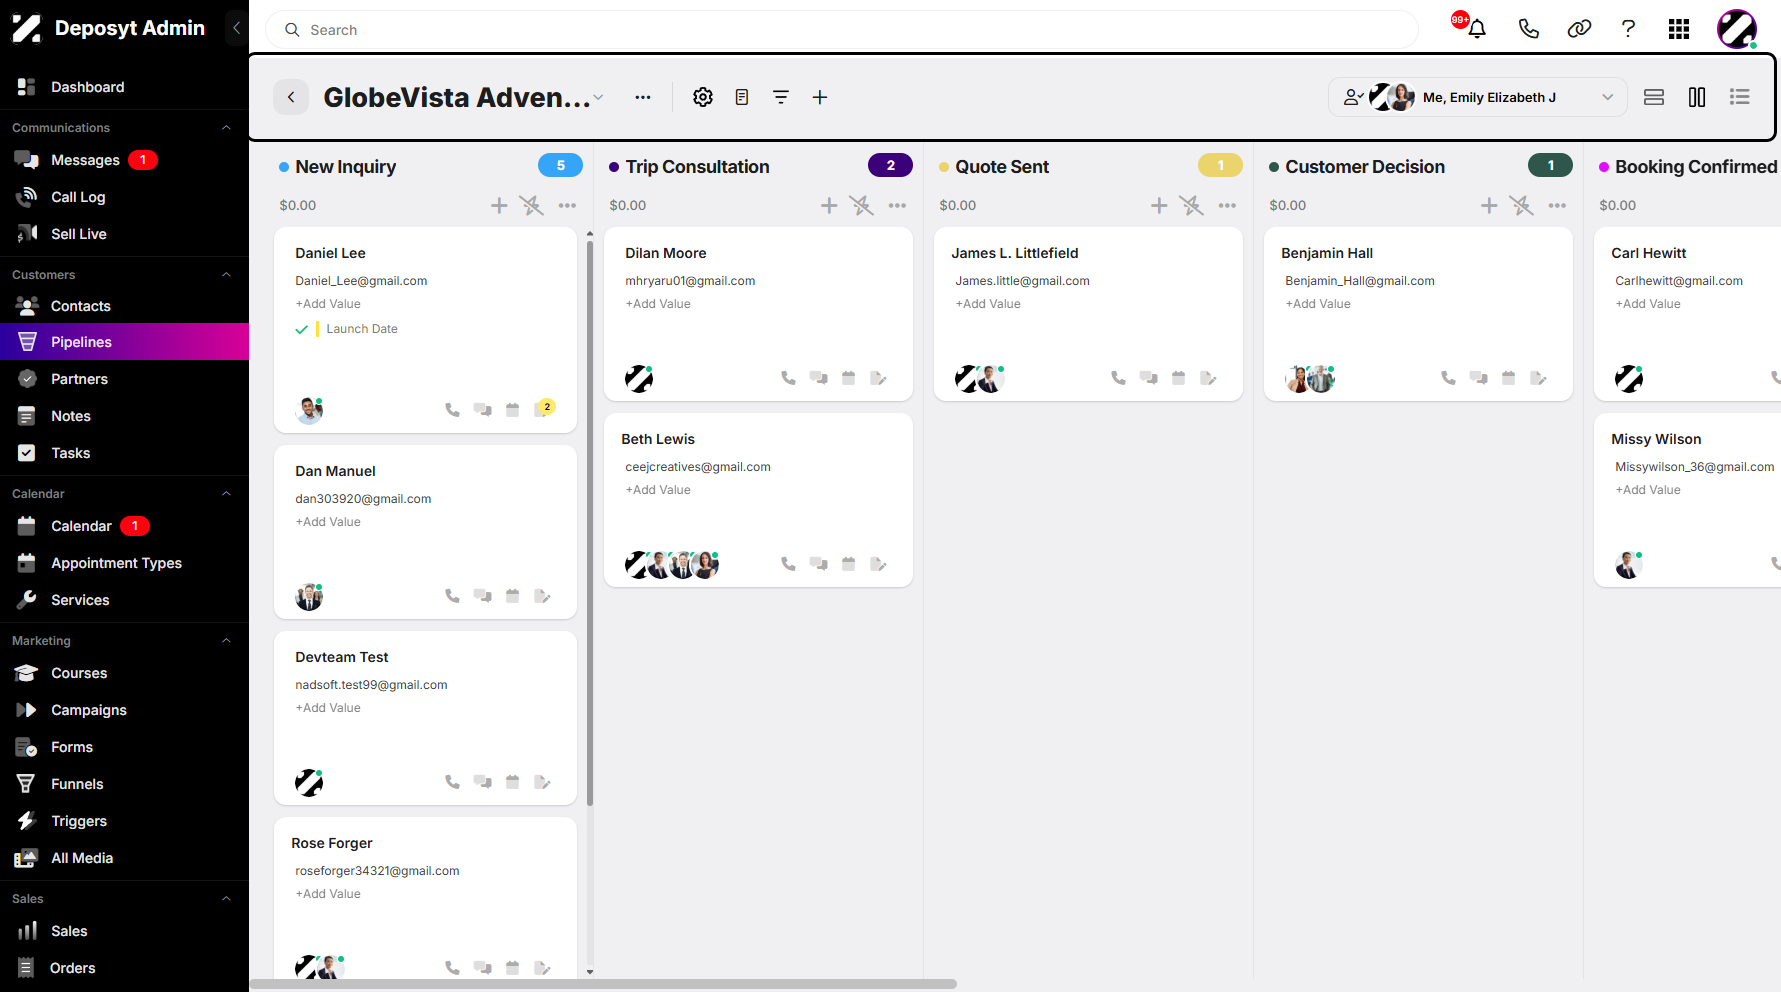Switch to stacked rows view icon
The width and height of the screenshot is (1781, 992).
(x=1654, y=97)
